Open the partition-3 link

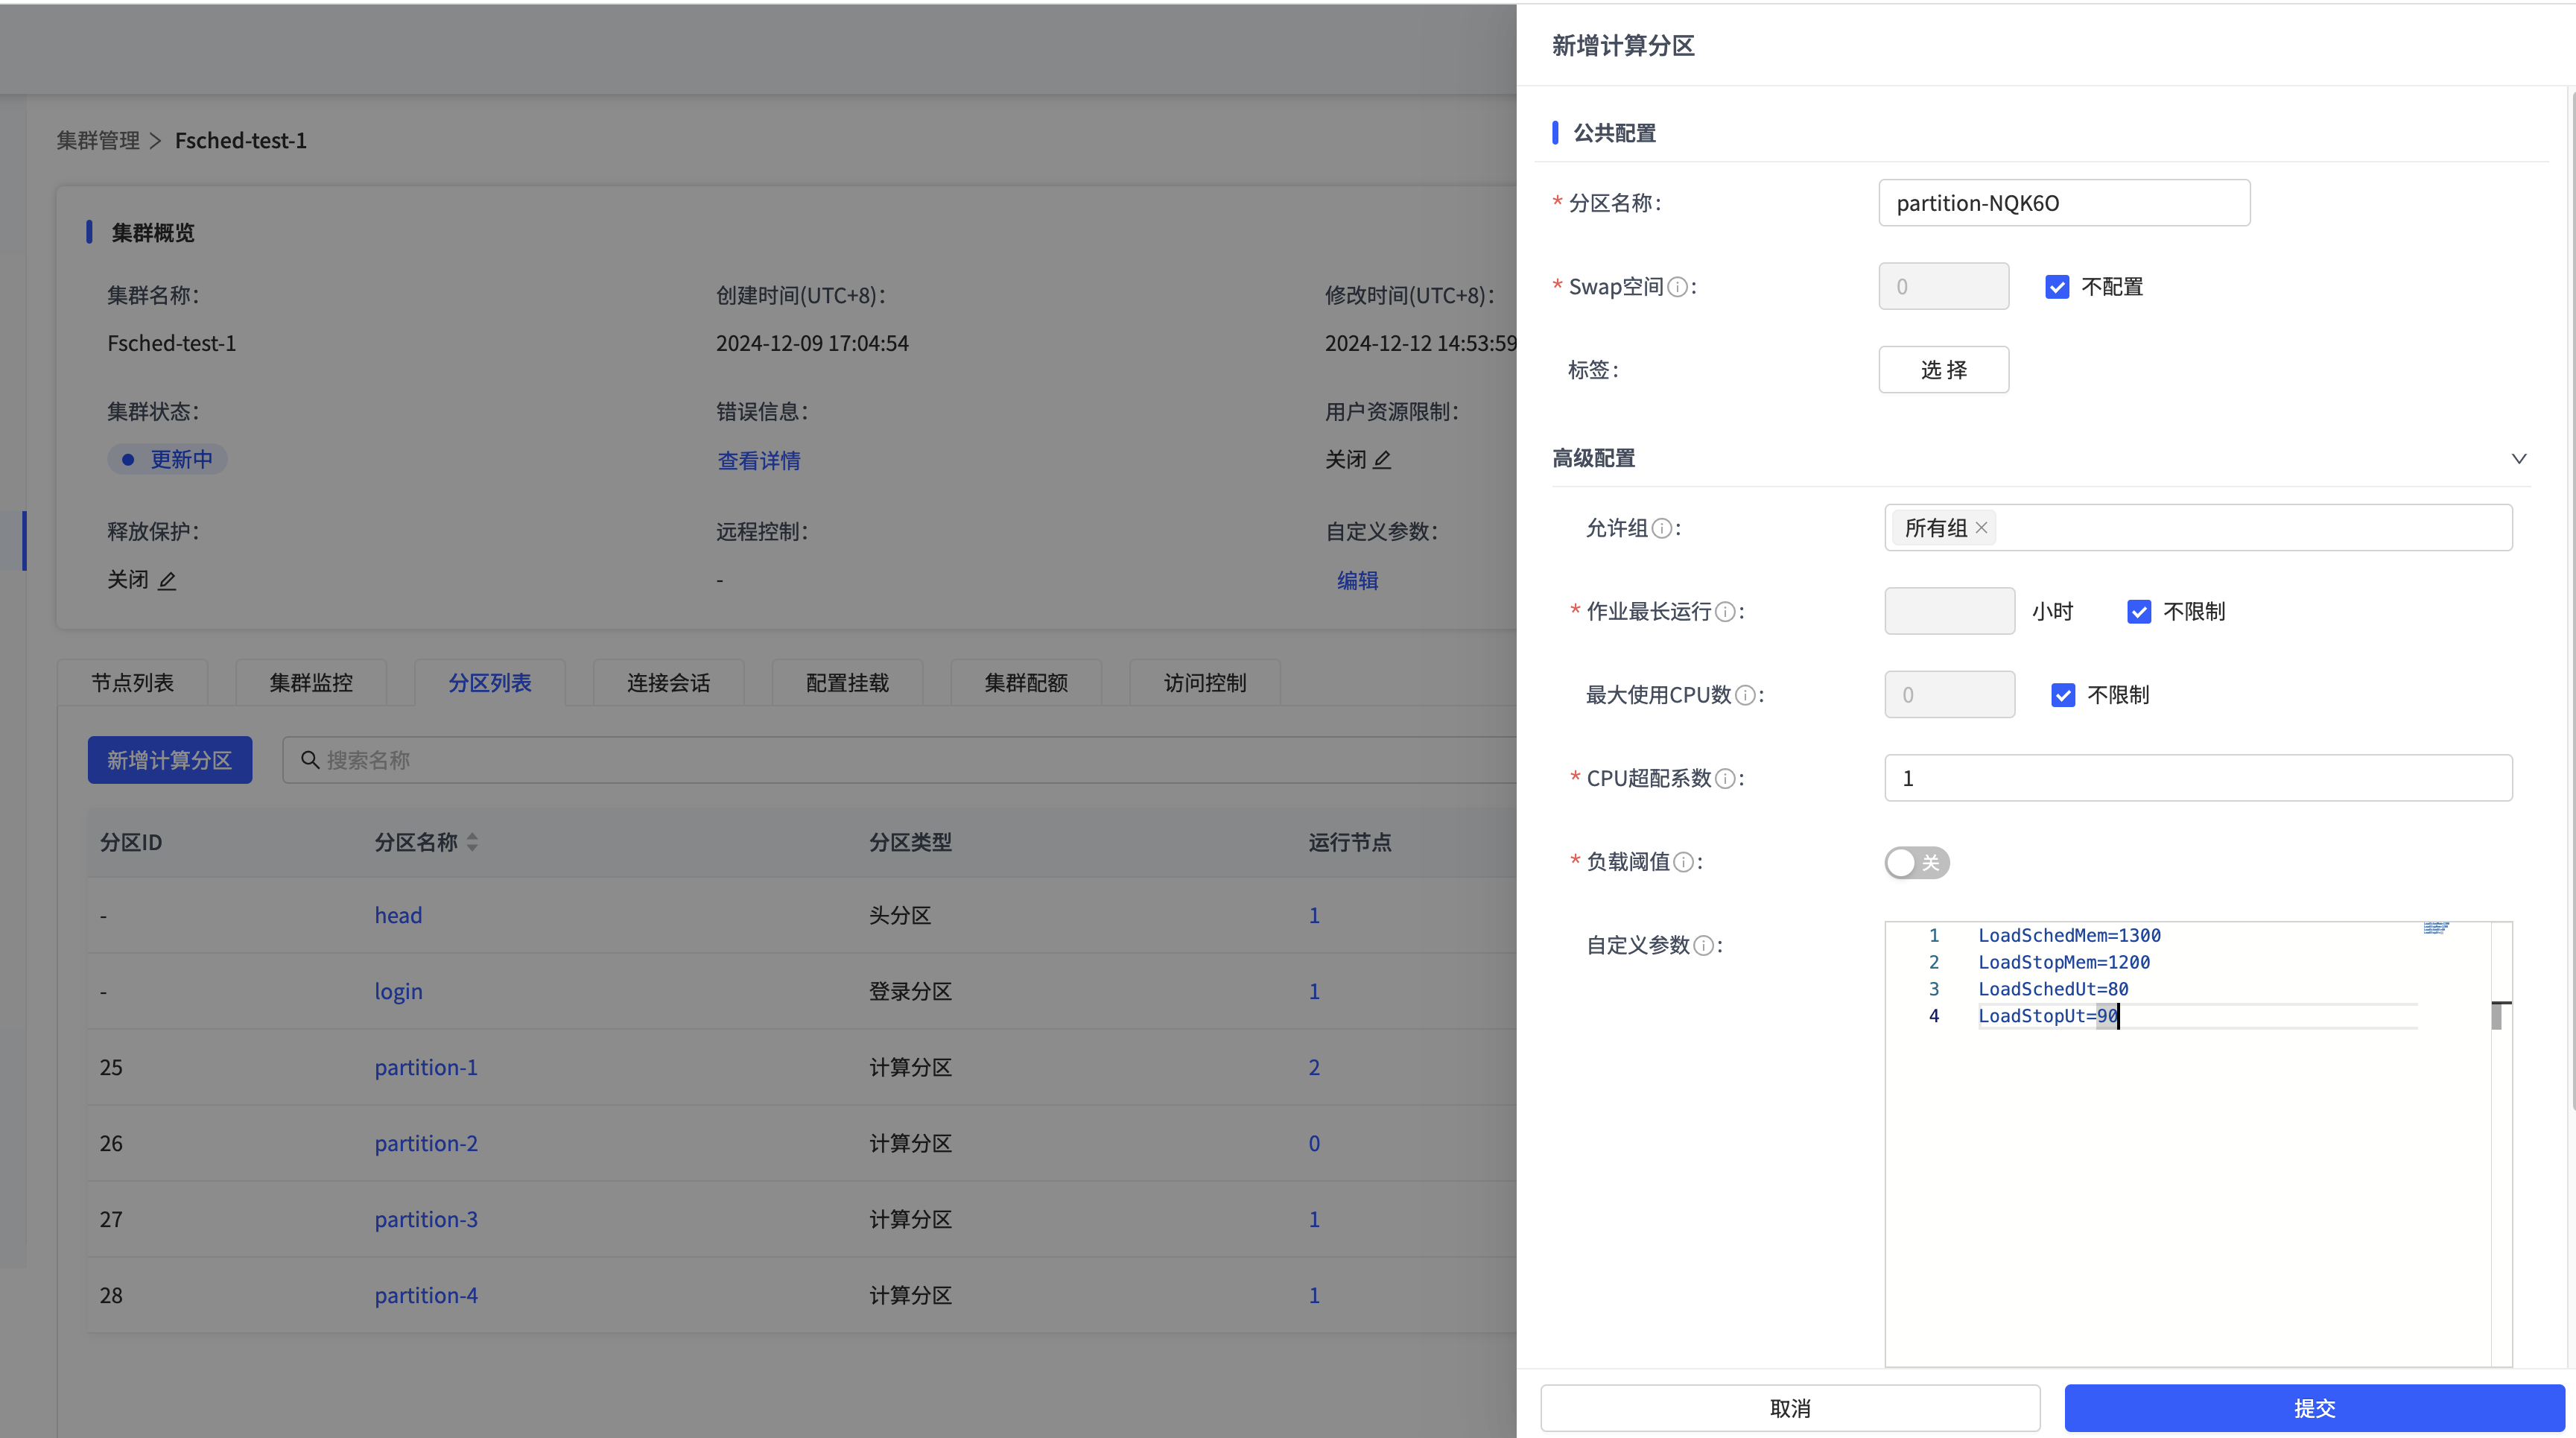coord(426,1219)
